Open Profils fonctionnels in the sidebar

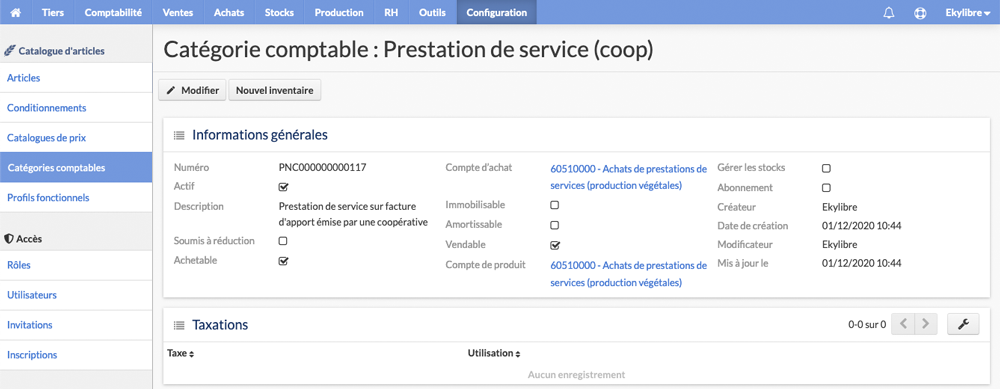76,198
